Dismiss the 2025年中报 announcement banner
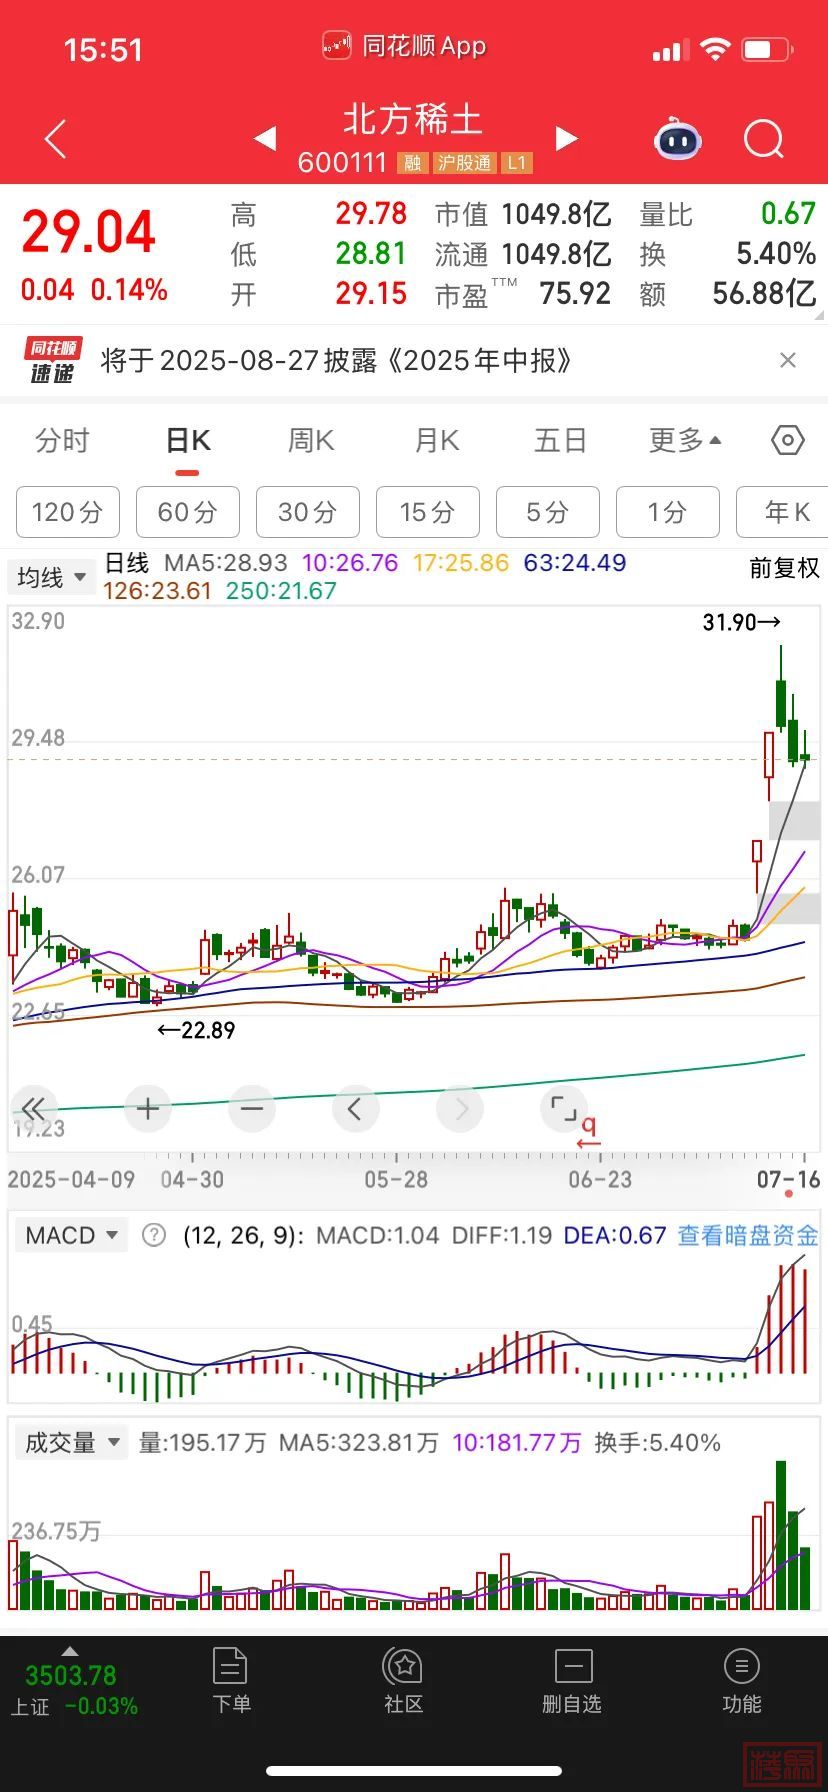 [x=788, y=360]
